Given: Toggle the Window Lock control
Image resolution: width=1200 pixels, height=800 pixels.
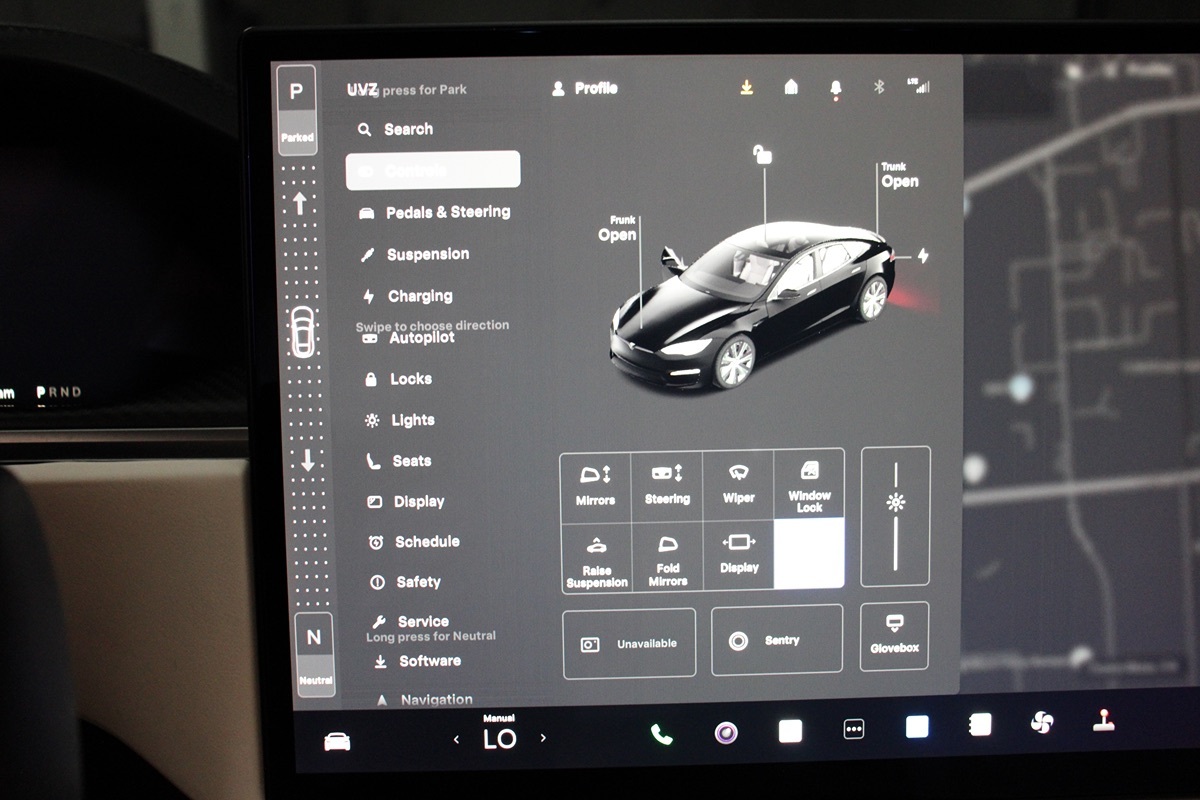Looking at the screenshot, I should click(x=809, y=485).
